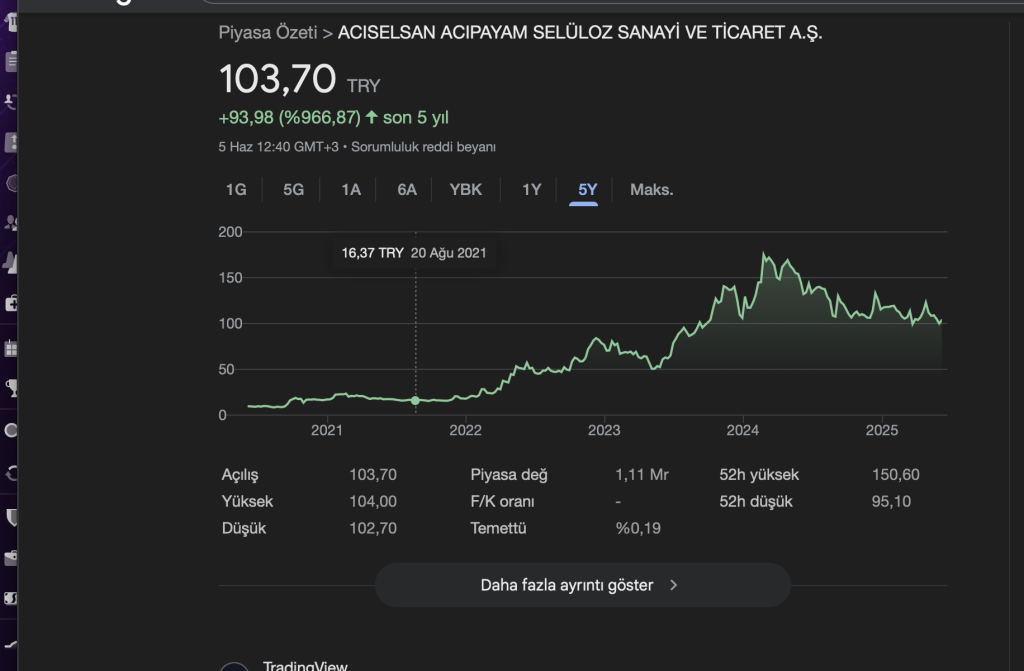Show the 1A chart period
The image size is (1024, 671).
pyautogui.click(x=350, y=190)
